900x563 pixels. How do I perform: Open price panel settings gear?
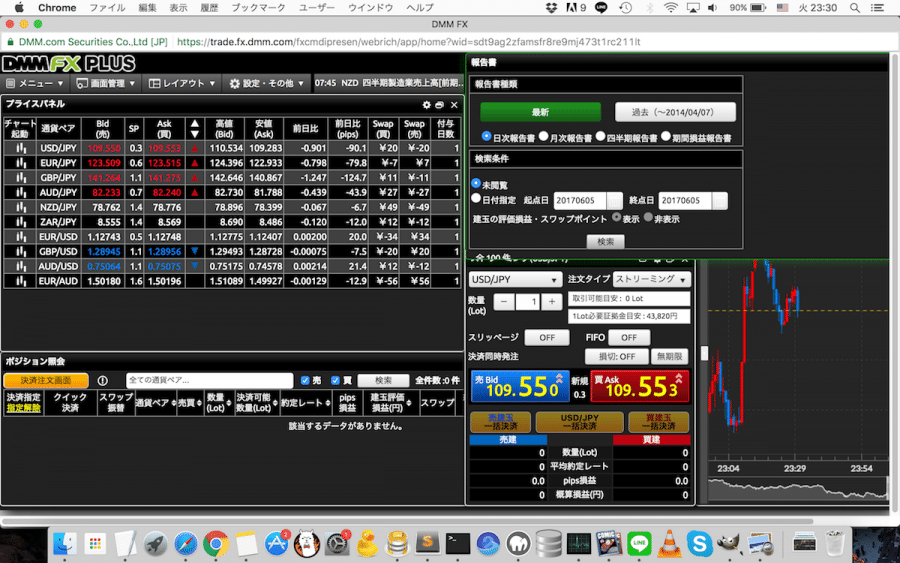click(426, 104)
